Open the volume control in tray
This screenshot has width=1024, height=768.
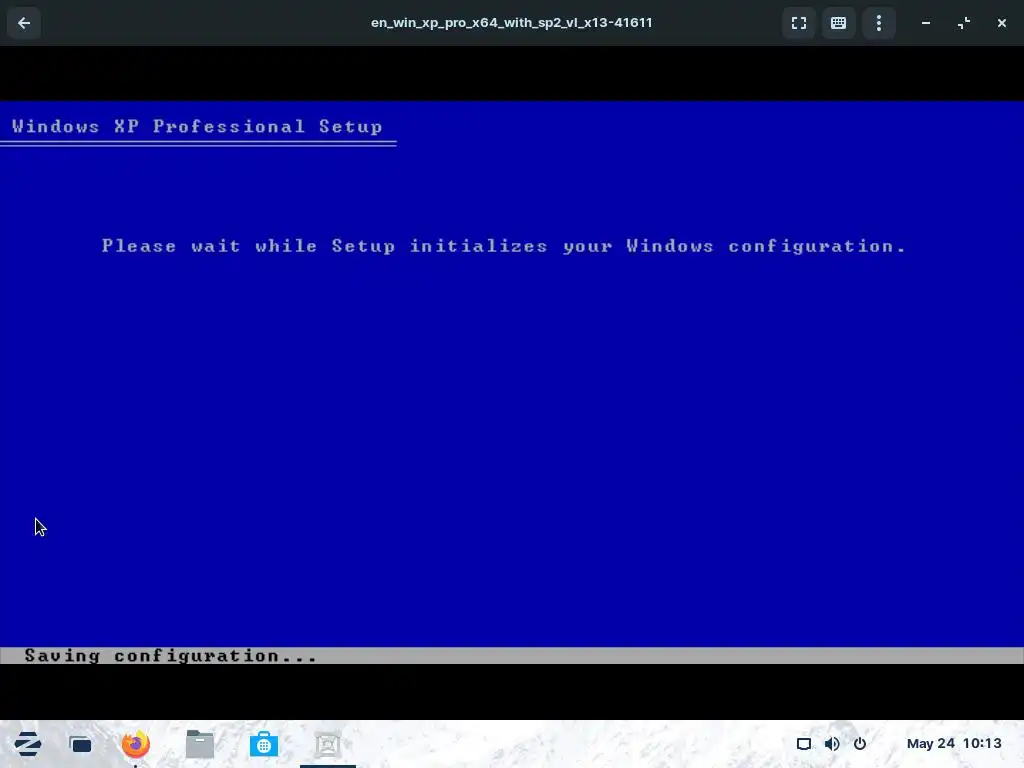832,744
